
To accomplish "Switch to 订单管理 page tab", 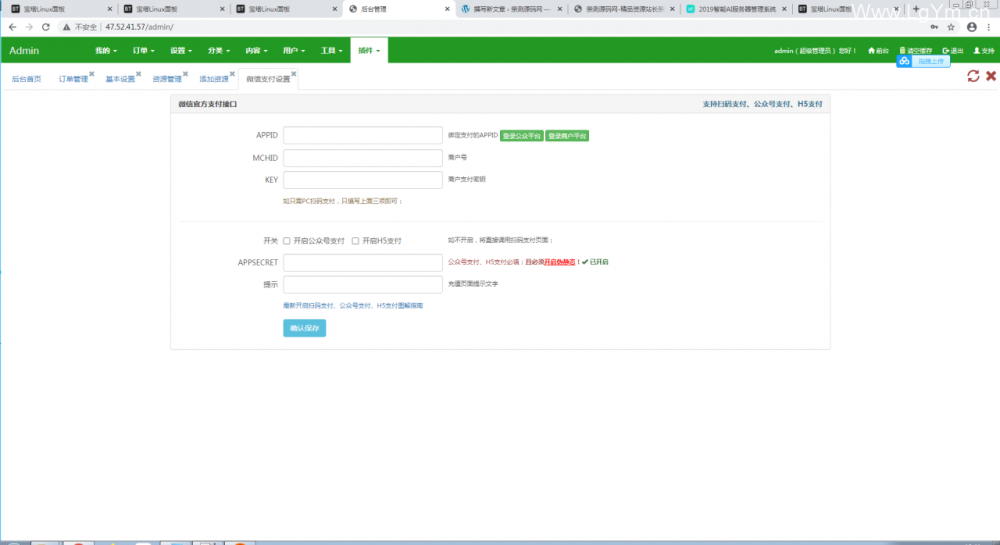I will pos(73,79).
